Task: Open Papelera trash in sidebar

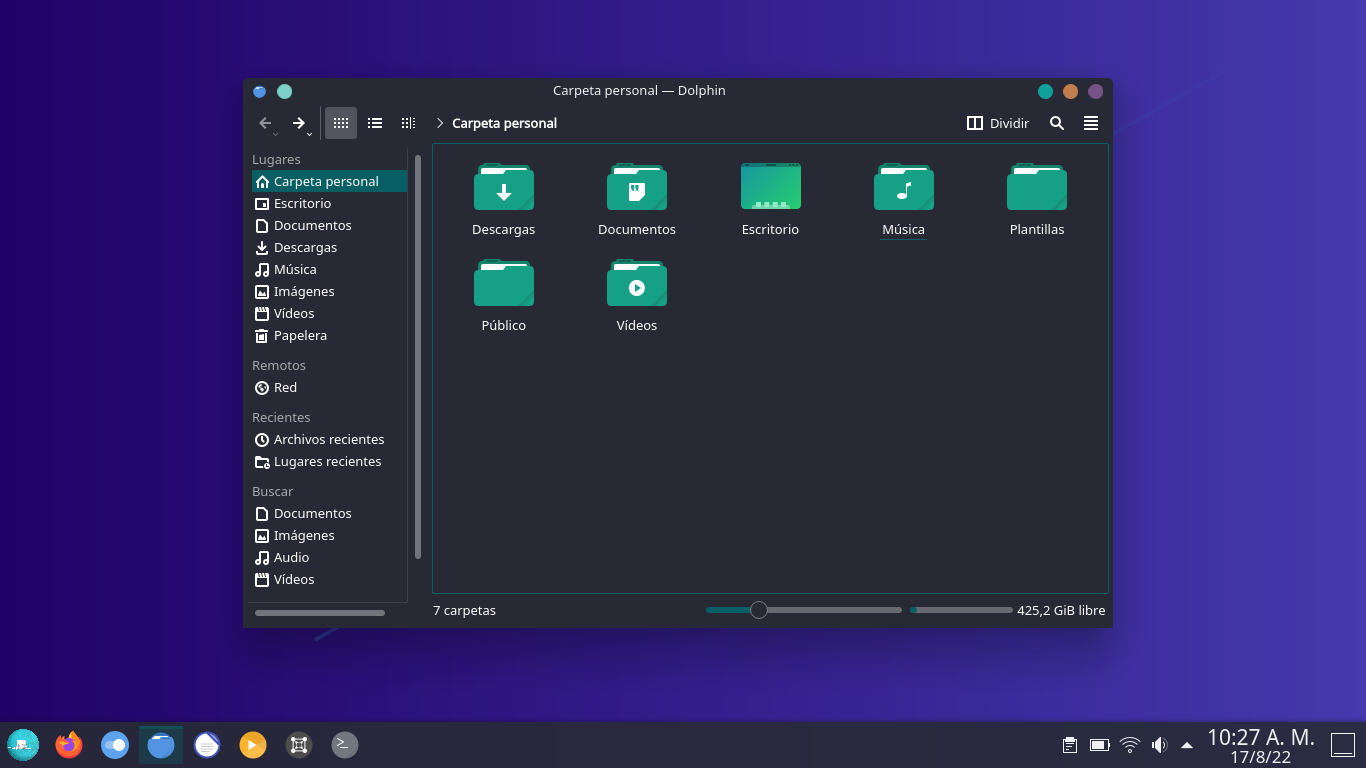Action: click(329, 335)
